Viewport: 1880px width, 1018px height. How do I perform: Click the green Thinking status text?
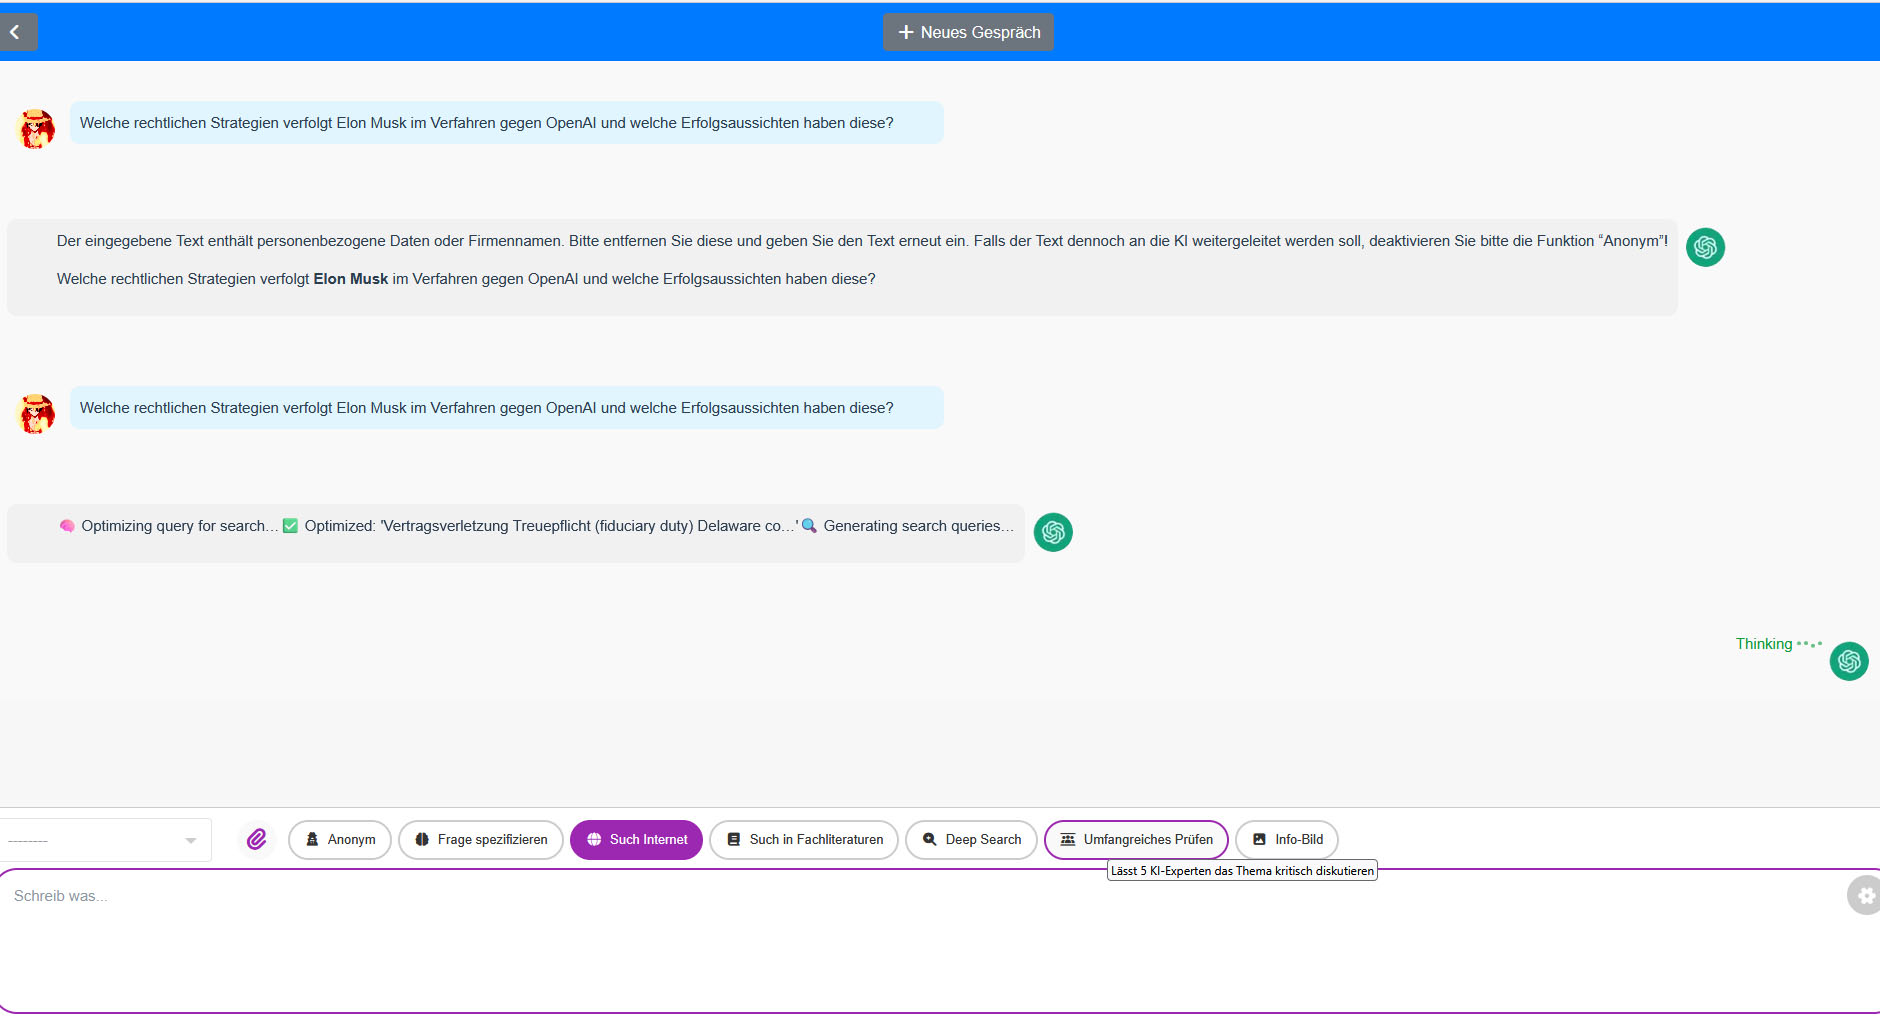1764,644
